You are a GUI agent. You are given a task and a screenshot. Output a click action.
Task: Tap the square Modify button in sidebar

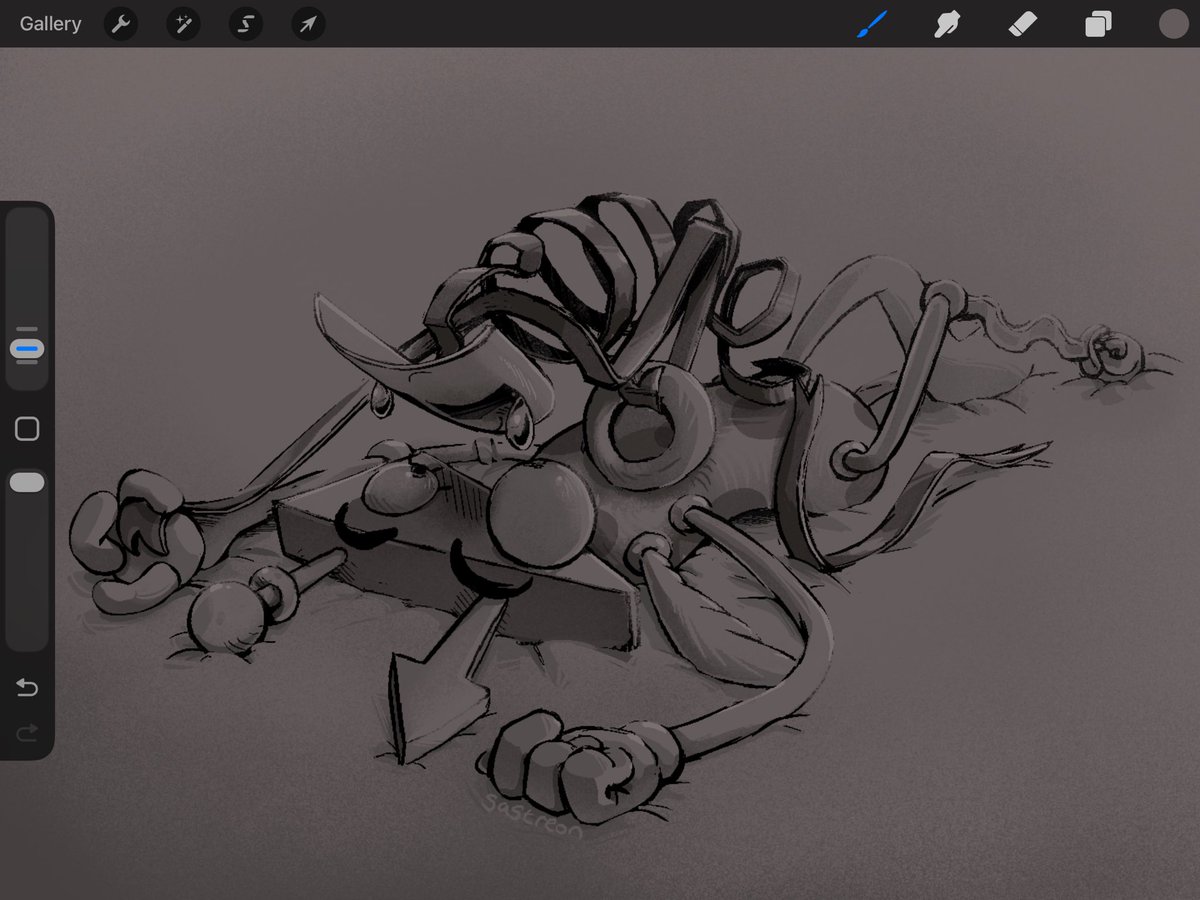[x=27, y=429]
